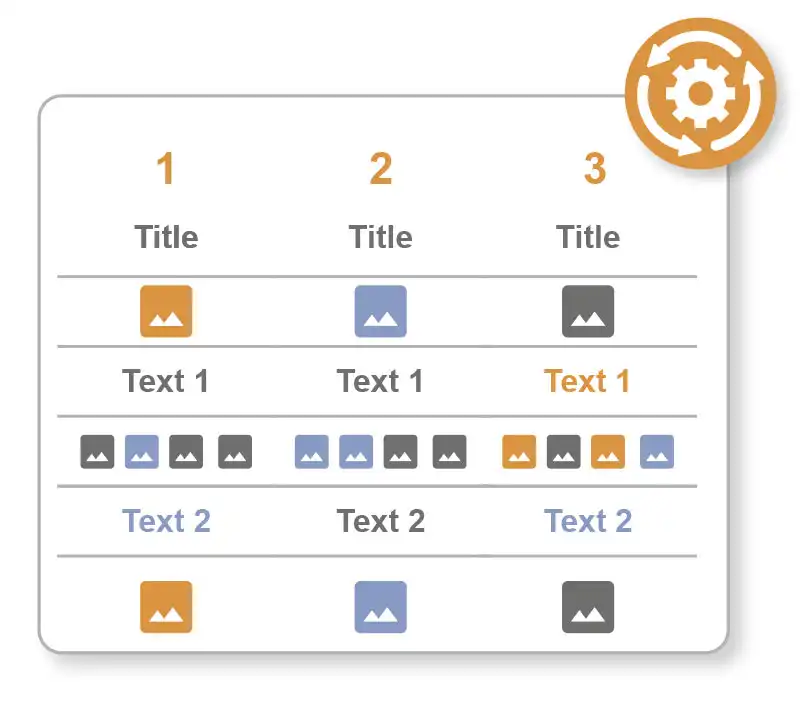Select the column header number 2
The width and height of the screenshot is (800, 703).
point(380,170)
